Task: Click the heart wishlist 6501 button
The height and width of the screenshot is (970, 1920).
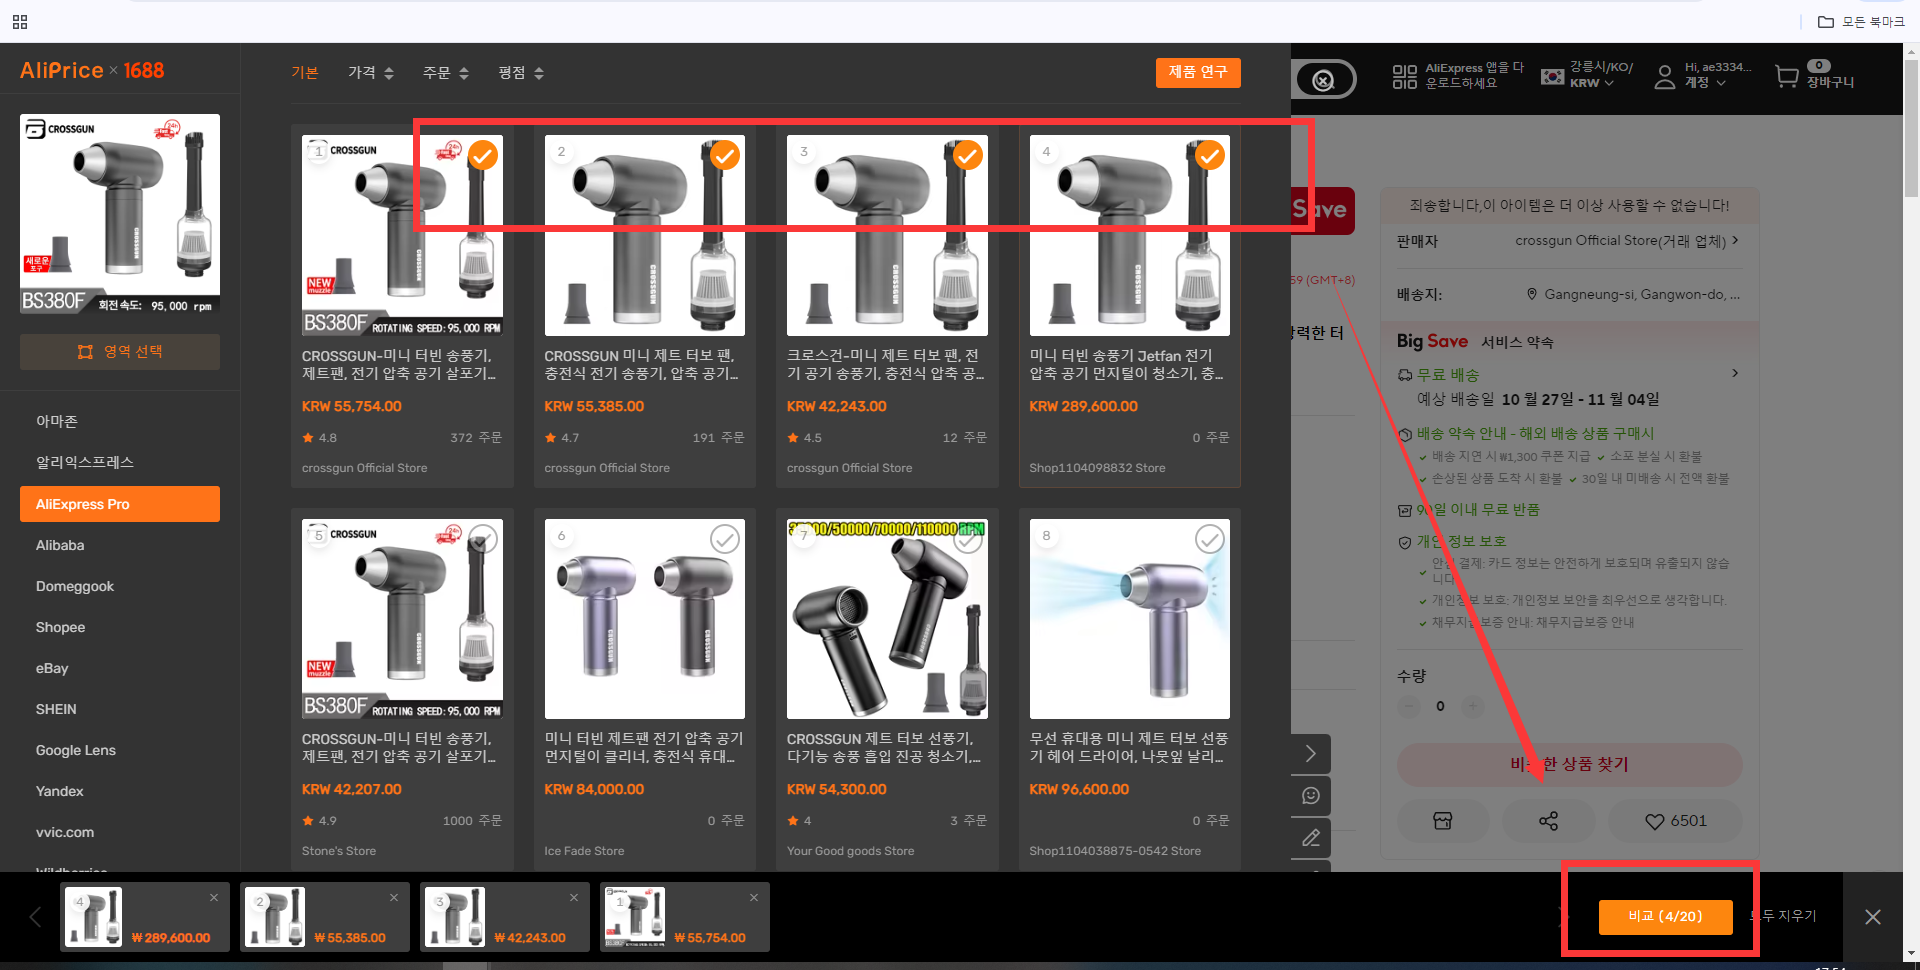Action: 1675,821
